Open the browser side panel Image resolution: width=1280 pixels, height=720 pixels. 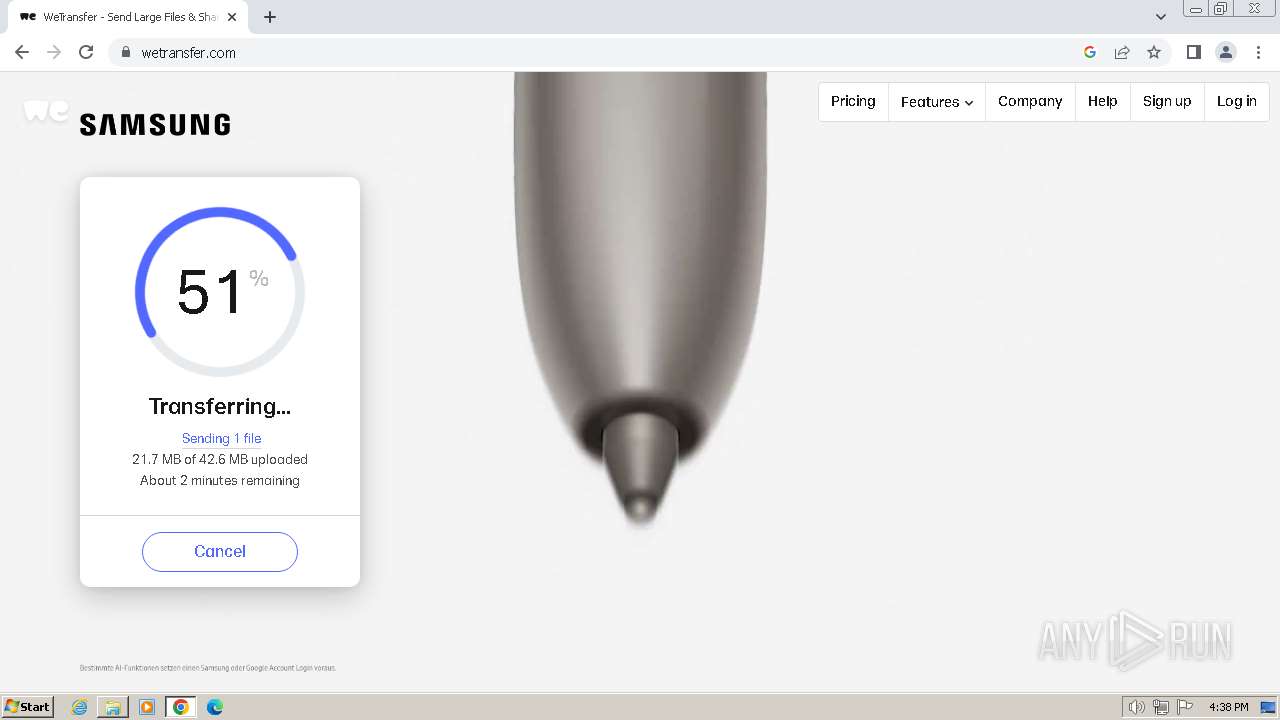(x=1194, y=52)
